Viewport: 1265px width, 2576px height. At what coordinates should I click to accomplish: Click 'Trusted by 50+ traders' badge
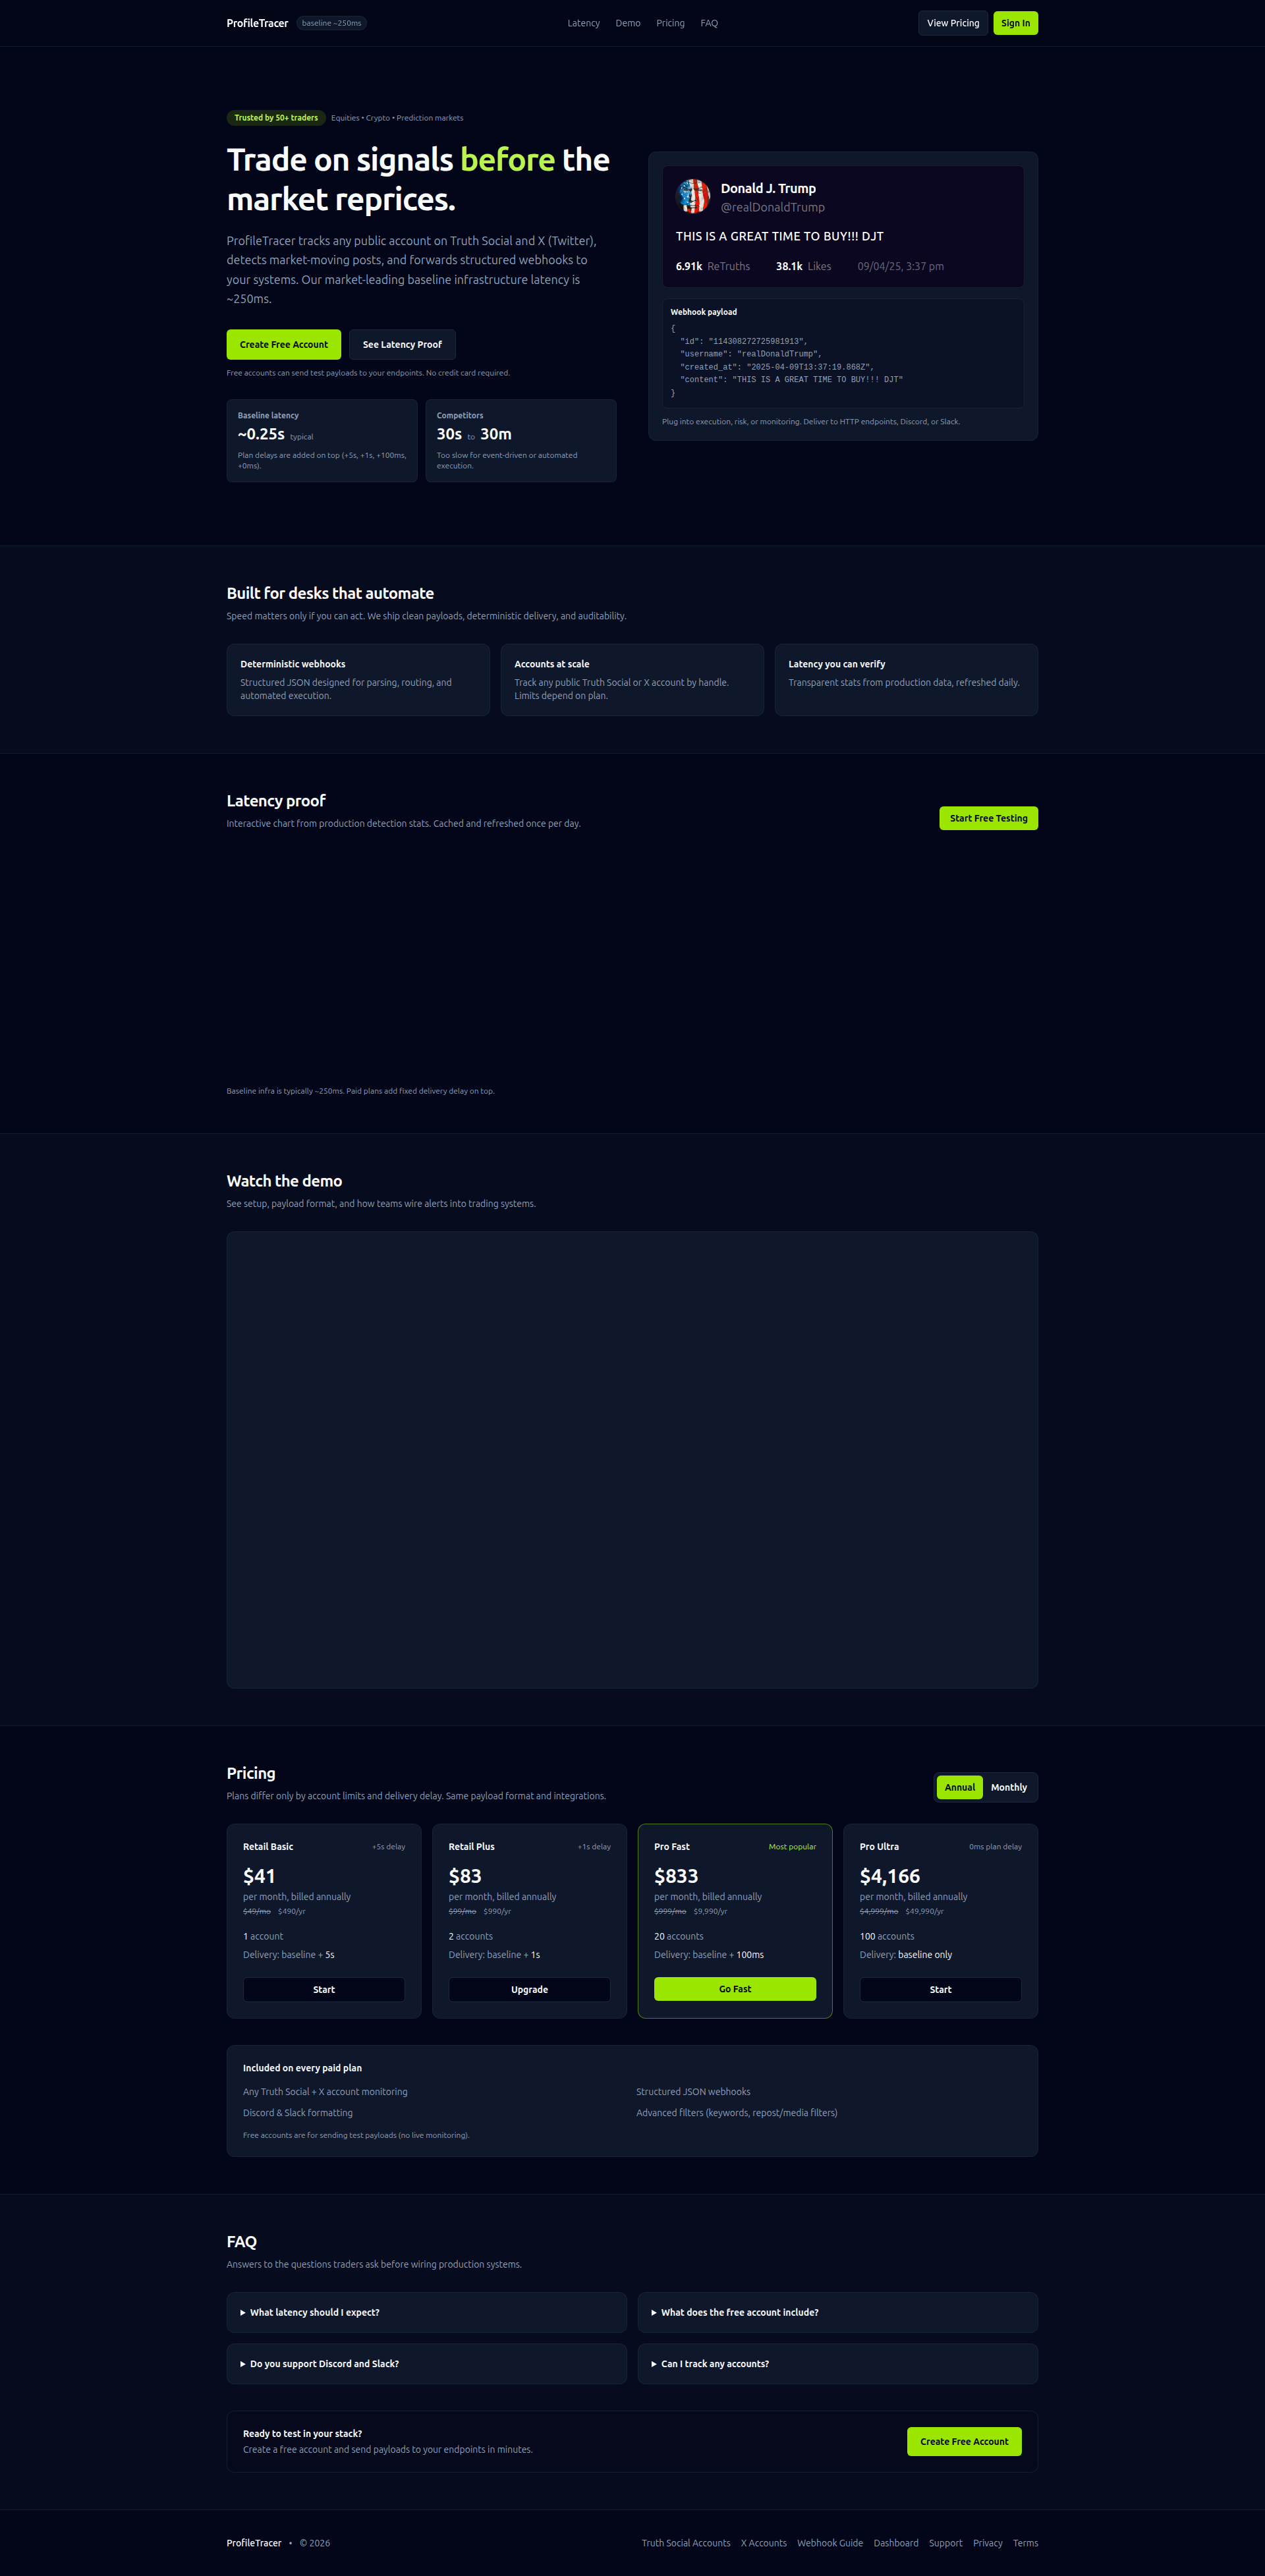click(x=276, y=118)
